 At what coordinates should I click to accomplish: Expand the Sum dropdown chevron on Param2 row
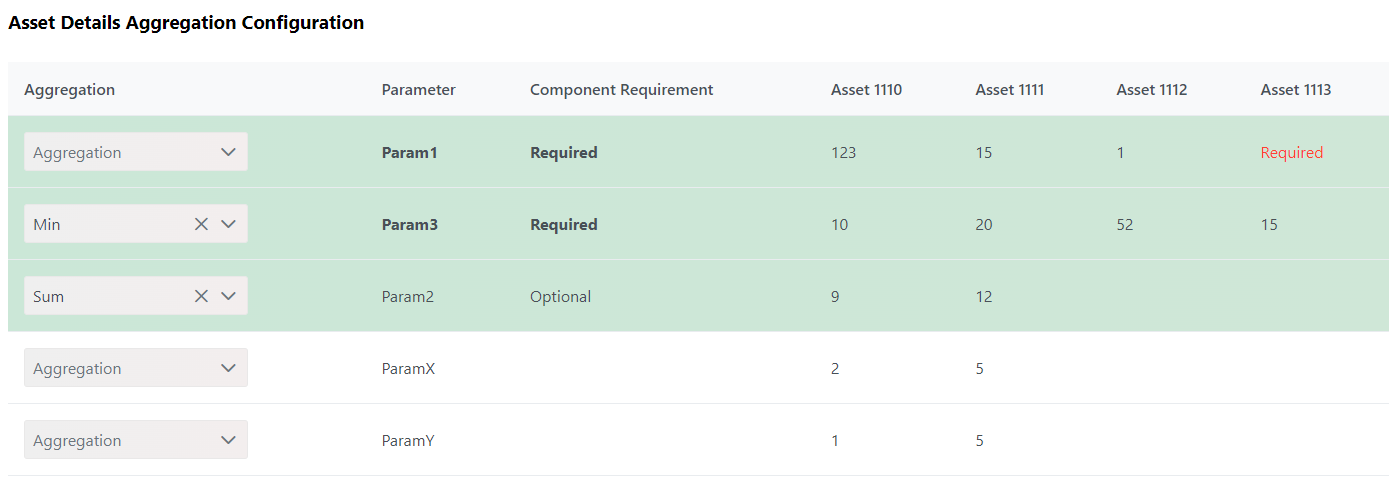[x=228, y=296]
